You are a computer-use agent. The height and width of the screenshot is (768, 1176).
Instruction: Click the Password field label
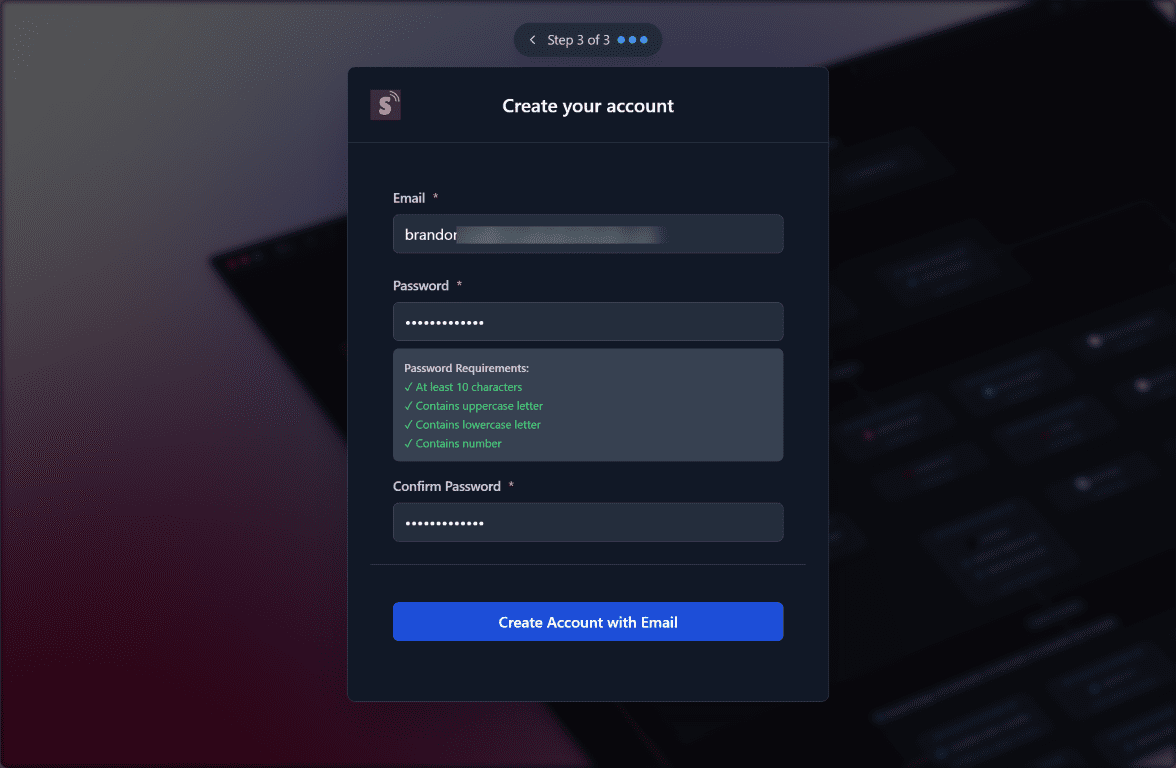click(421, 286)
